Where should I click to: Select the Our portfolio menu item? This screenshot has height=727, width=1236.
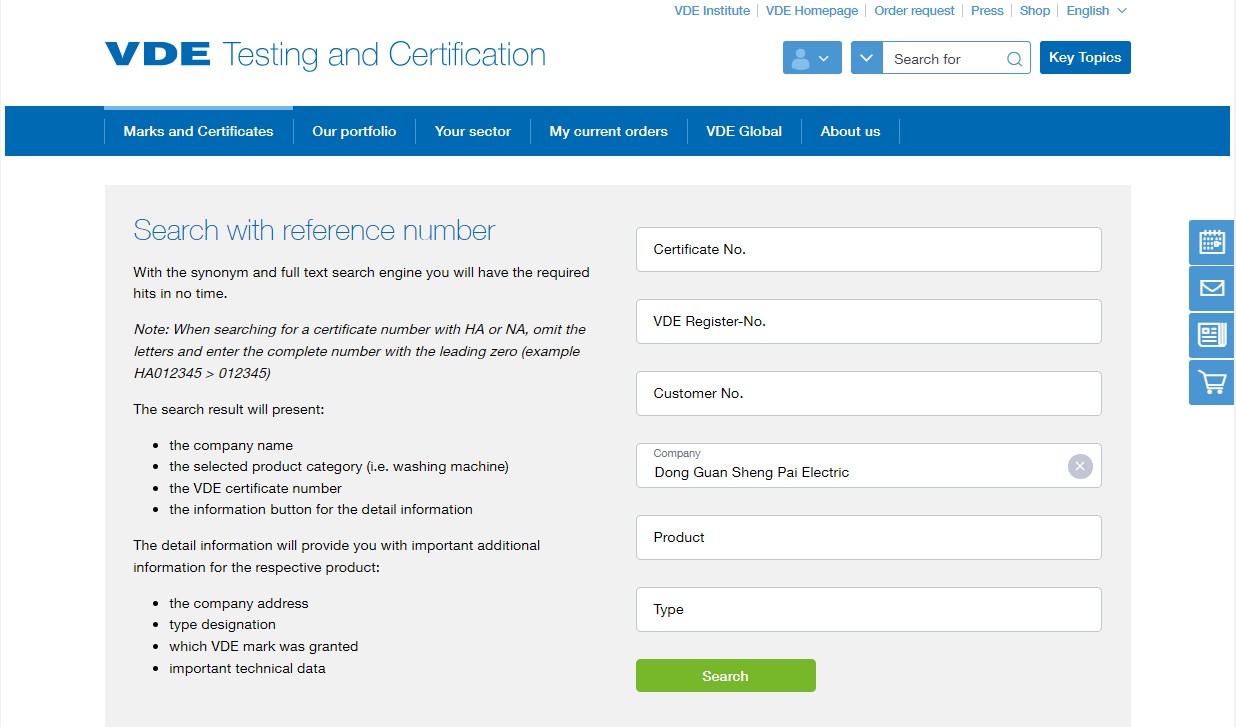354,131
